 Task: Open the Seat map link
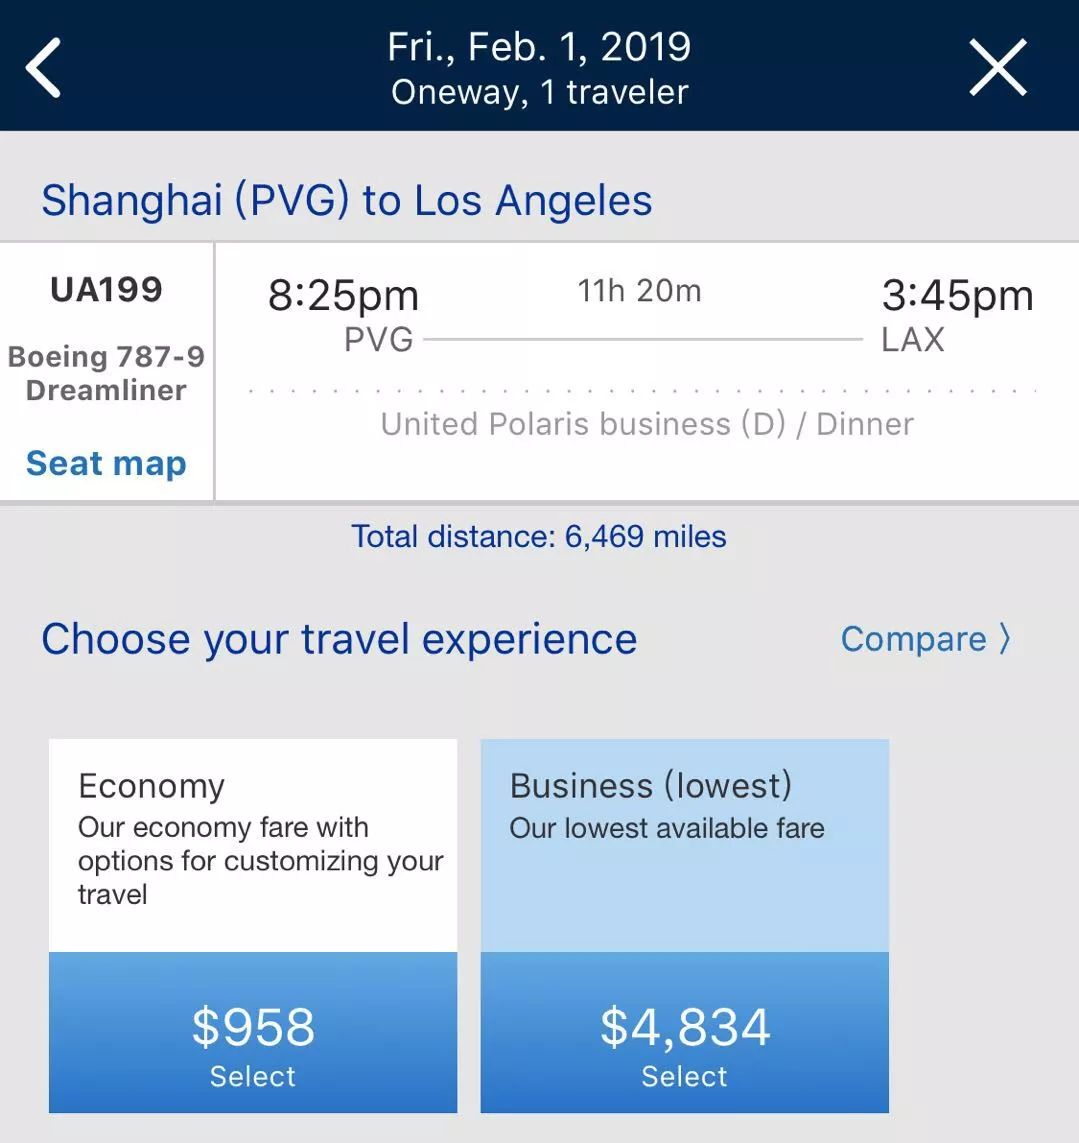click(106, 463)
